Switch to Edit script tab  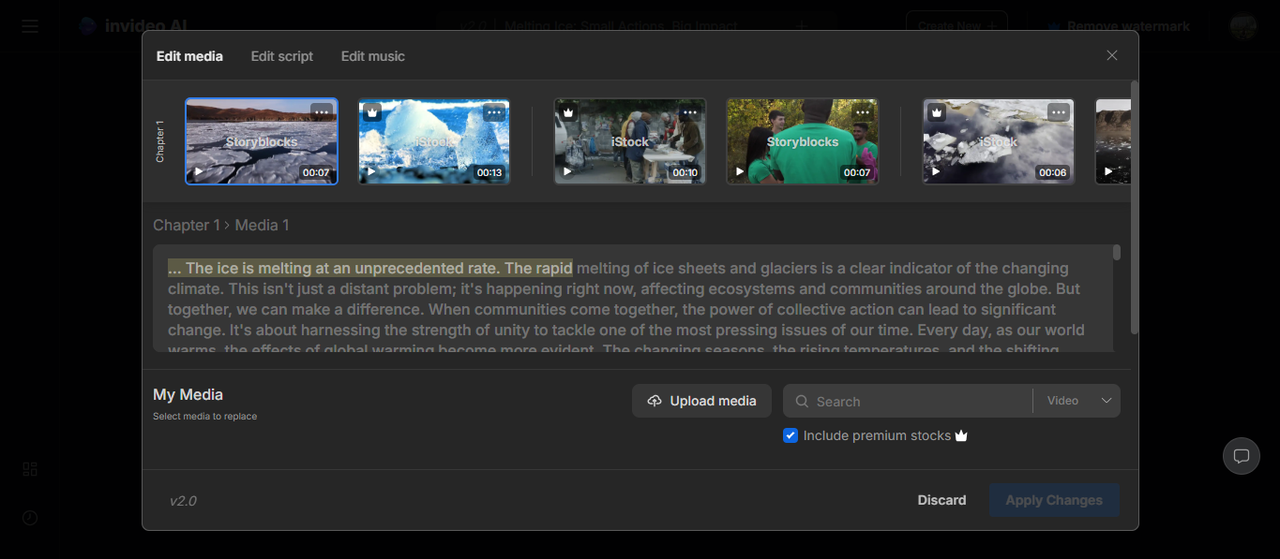click(282, 56)
